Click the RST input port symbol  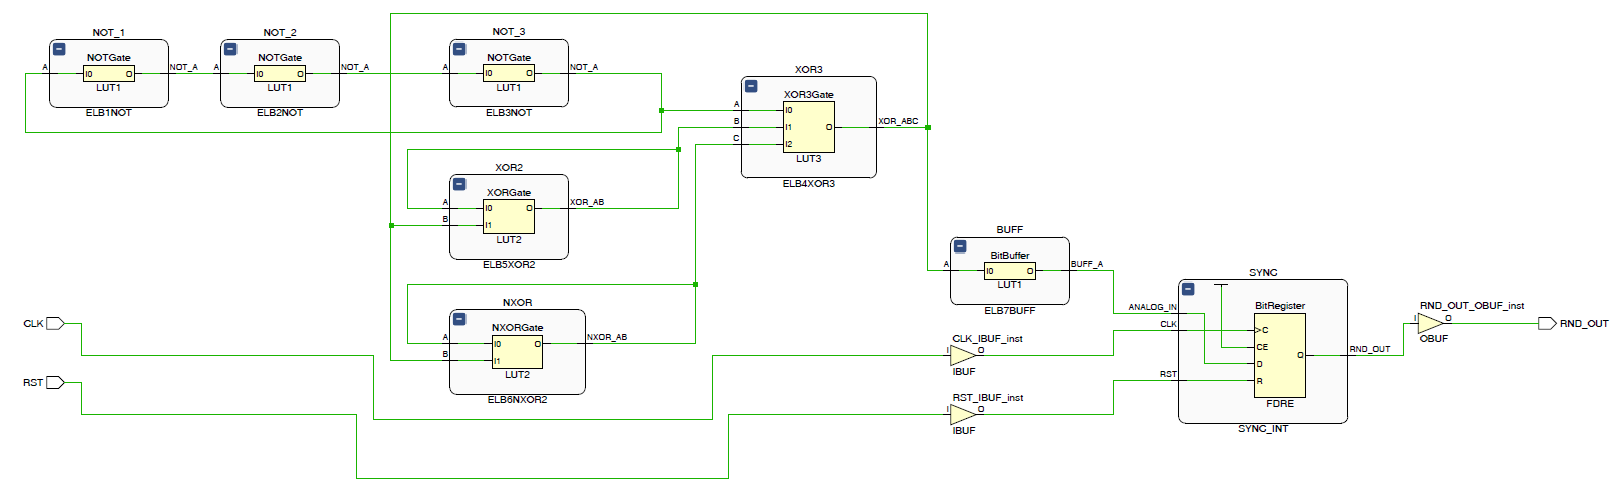(55, 382)
